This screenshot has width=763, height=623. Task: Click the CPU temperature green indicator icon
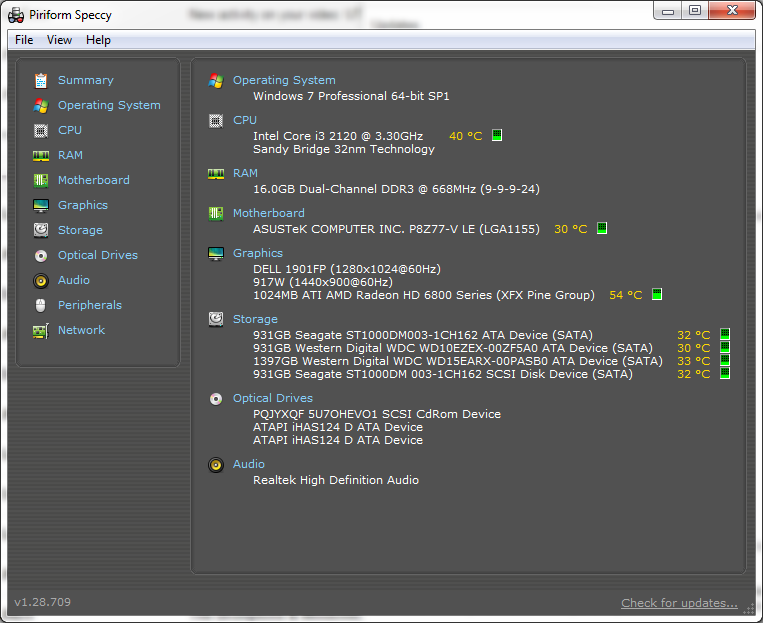497,135
